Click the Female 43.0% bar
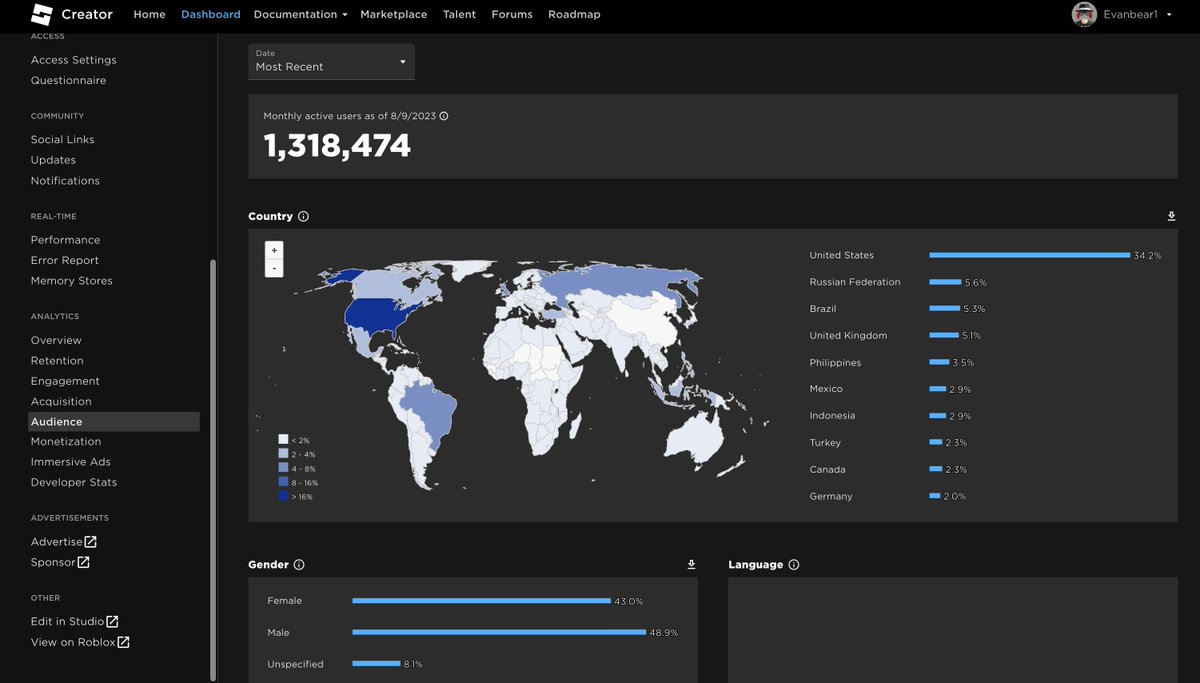This screenshot has width=1200, height=683. pyautogui.click(x=481, y=601)
